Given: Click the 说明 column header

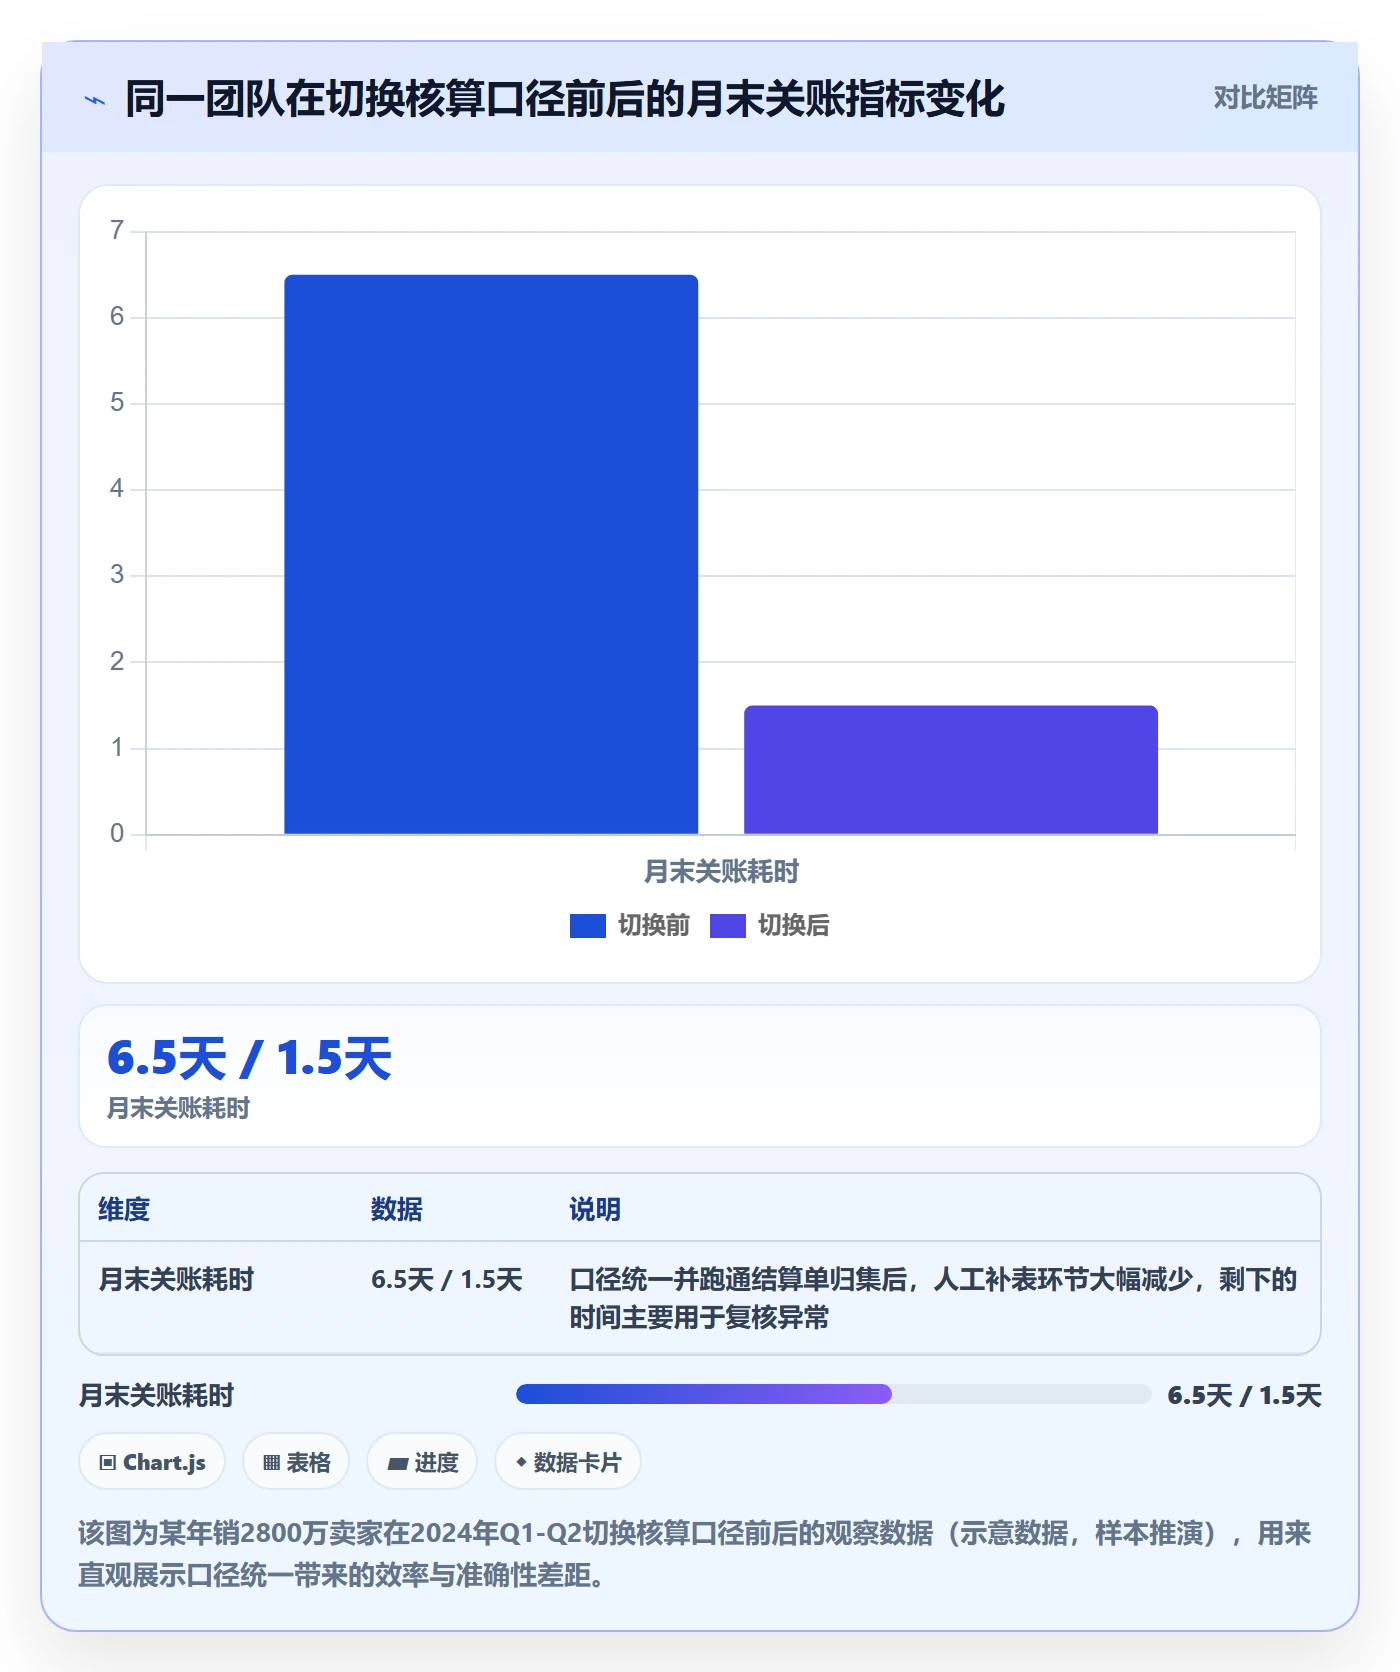Looking at the screenshot, I should point(595,1209).
